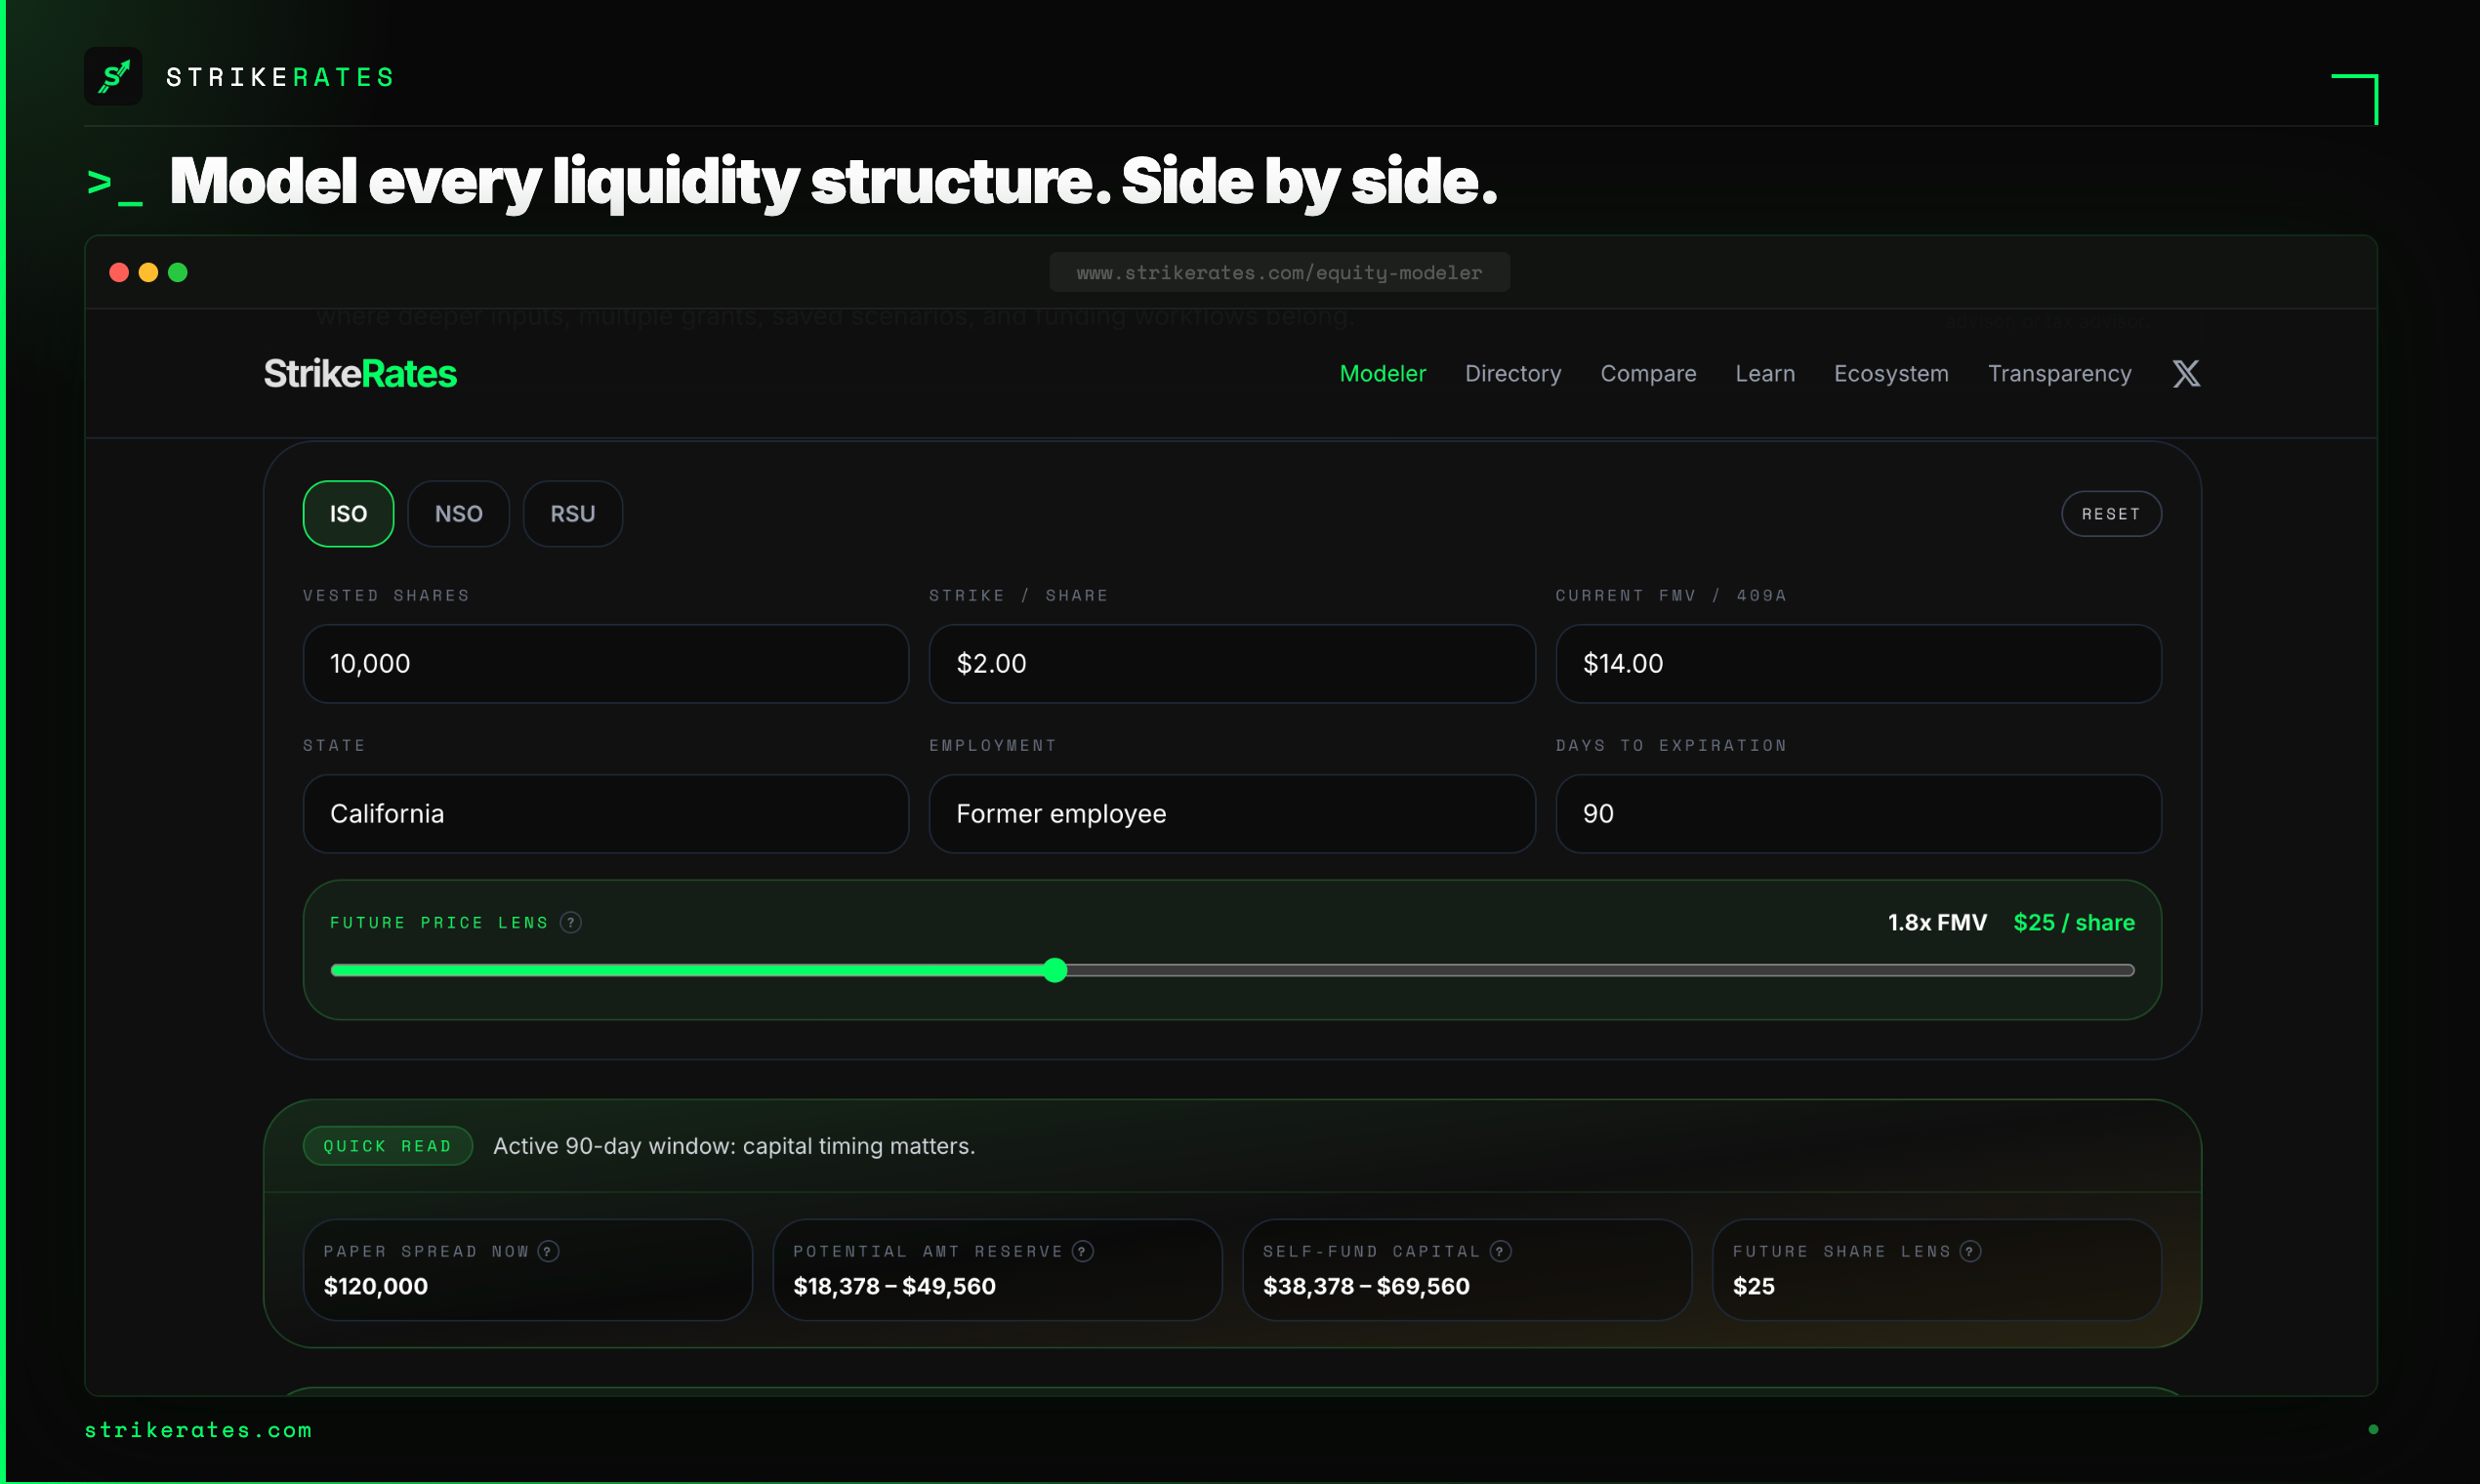Go to the Compare nav tab

(x=1648, y=373)
